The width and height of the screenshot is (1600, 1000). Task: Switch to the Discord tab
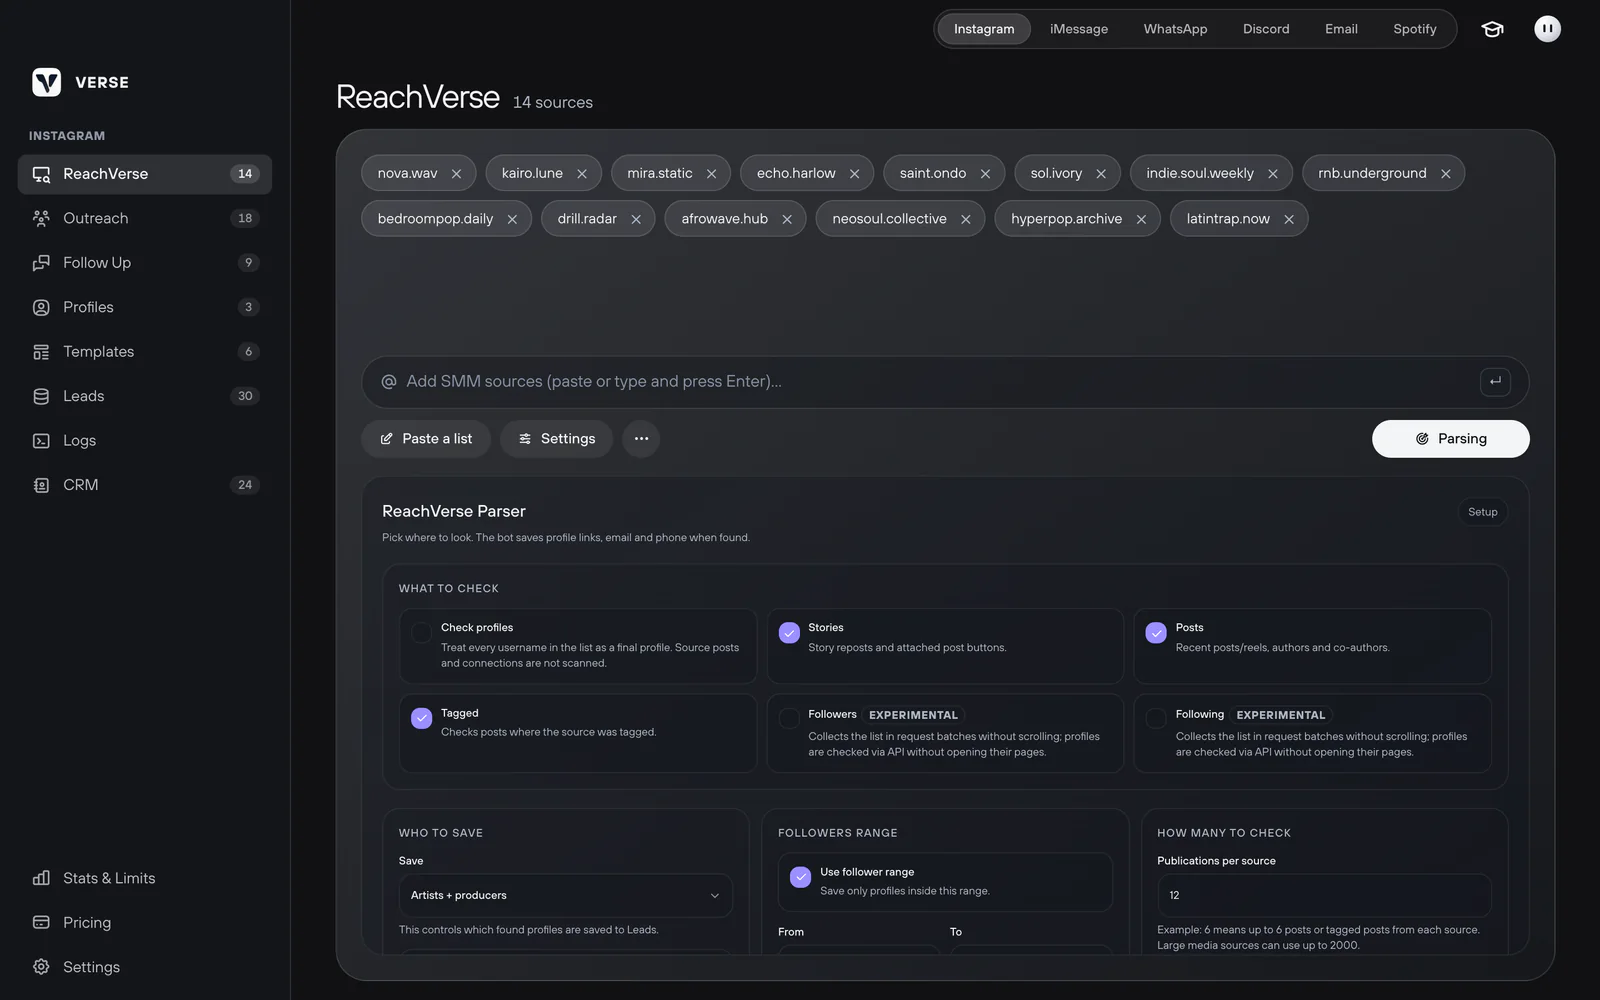pyautogui.click(x=1266, y=29)
